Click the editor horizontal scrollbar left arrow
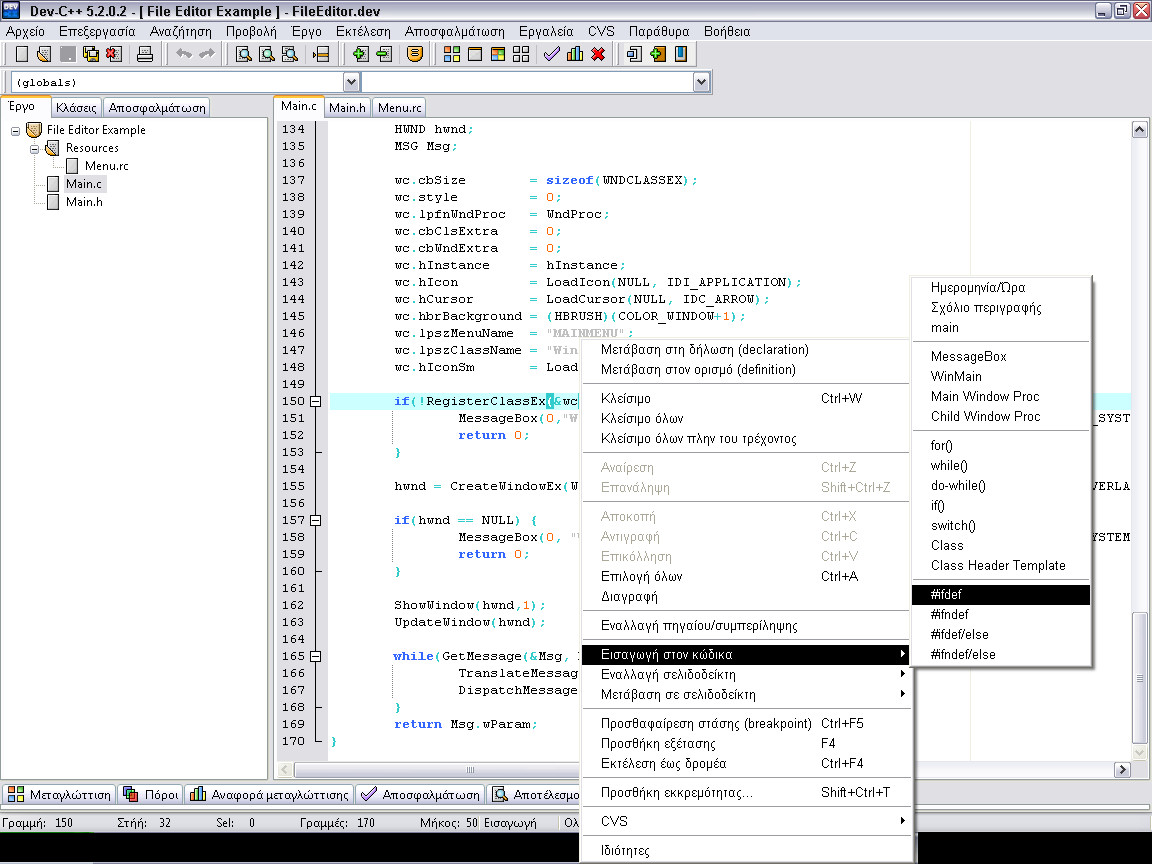Screen dimensions: 1152x864 click(286, 769)
